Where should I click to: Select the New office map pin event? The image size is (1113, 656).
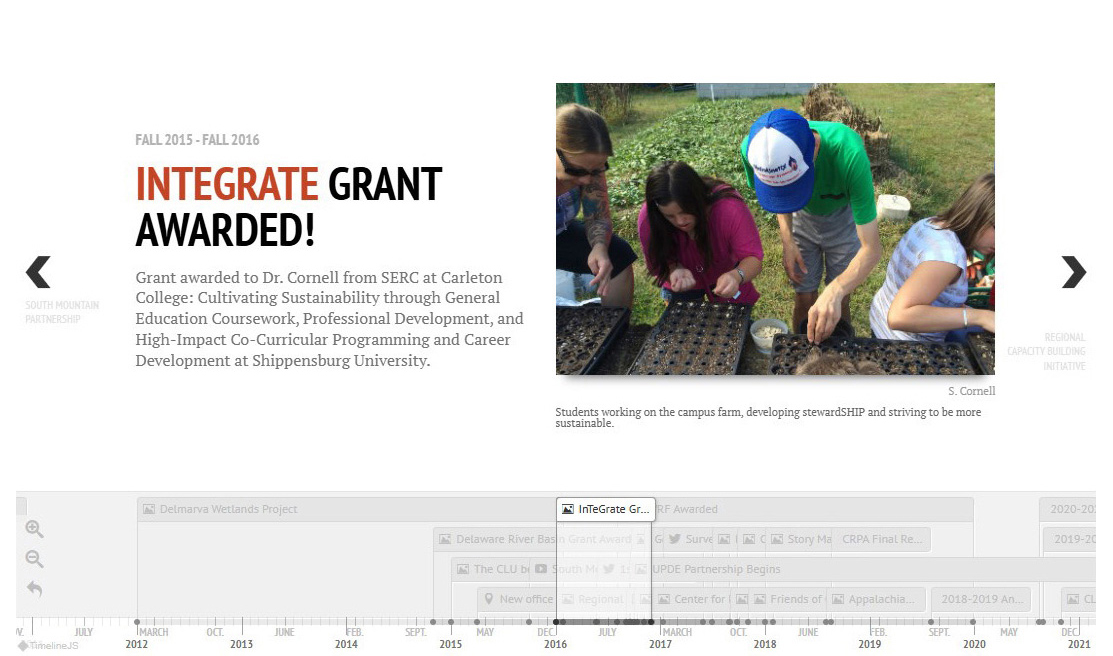coord(518,599)
